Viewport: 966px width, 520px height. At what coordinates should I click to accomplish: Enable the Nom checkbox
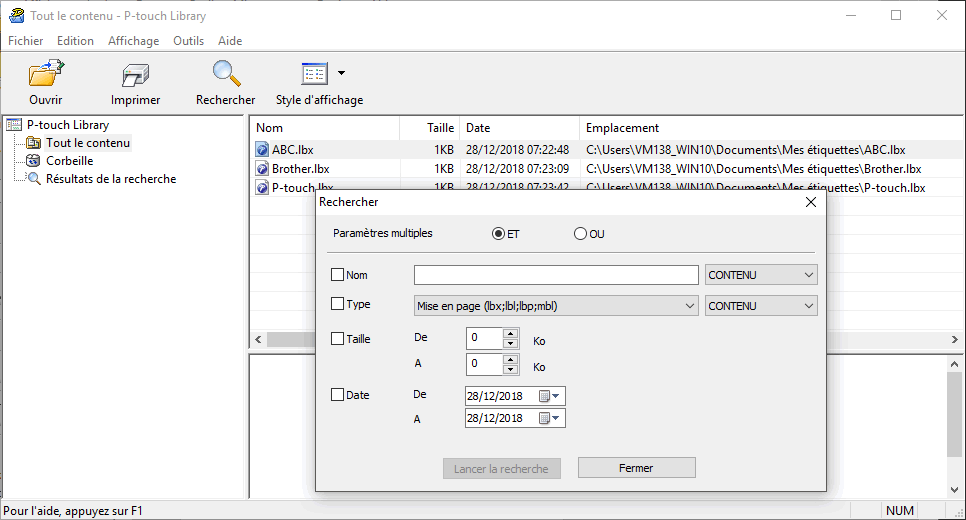tap(338, 275)
